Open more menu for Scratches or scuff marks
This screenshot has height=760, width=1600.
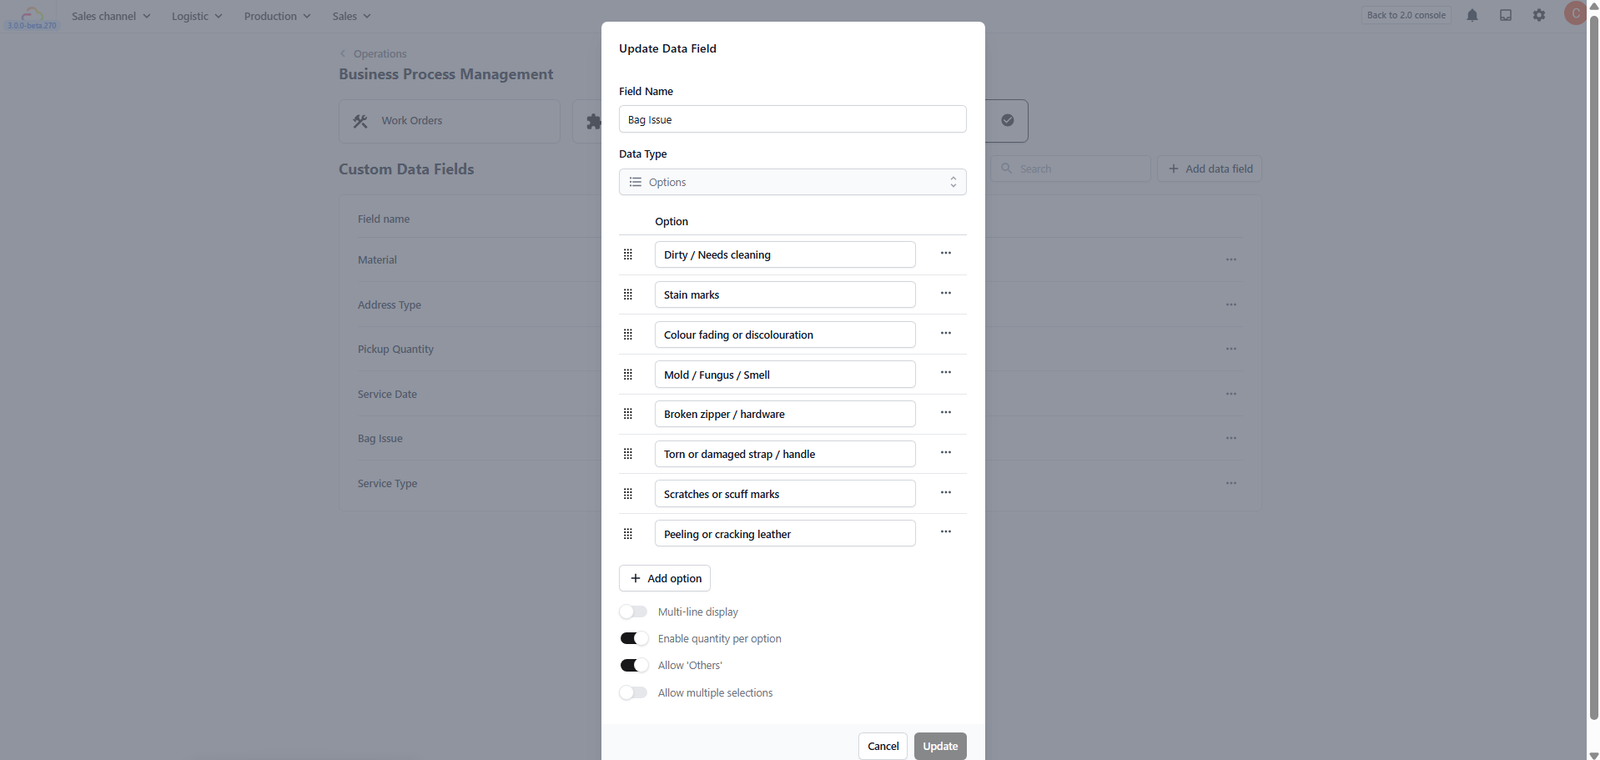pyautogui.click(x=946, y=493)
